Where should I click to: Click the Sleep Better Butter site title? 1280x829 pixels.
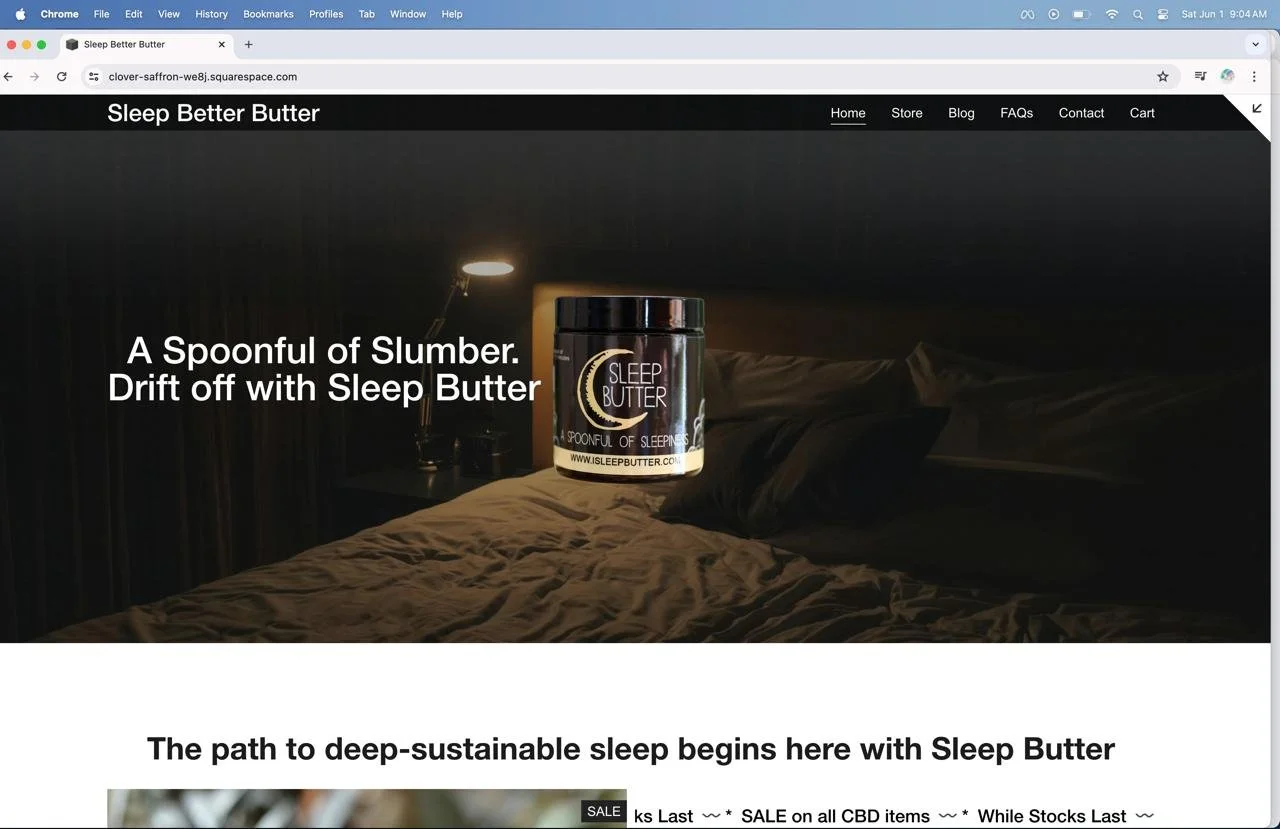[213, 113]
